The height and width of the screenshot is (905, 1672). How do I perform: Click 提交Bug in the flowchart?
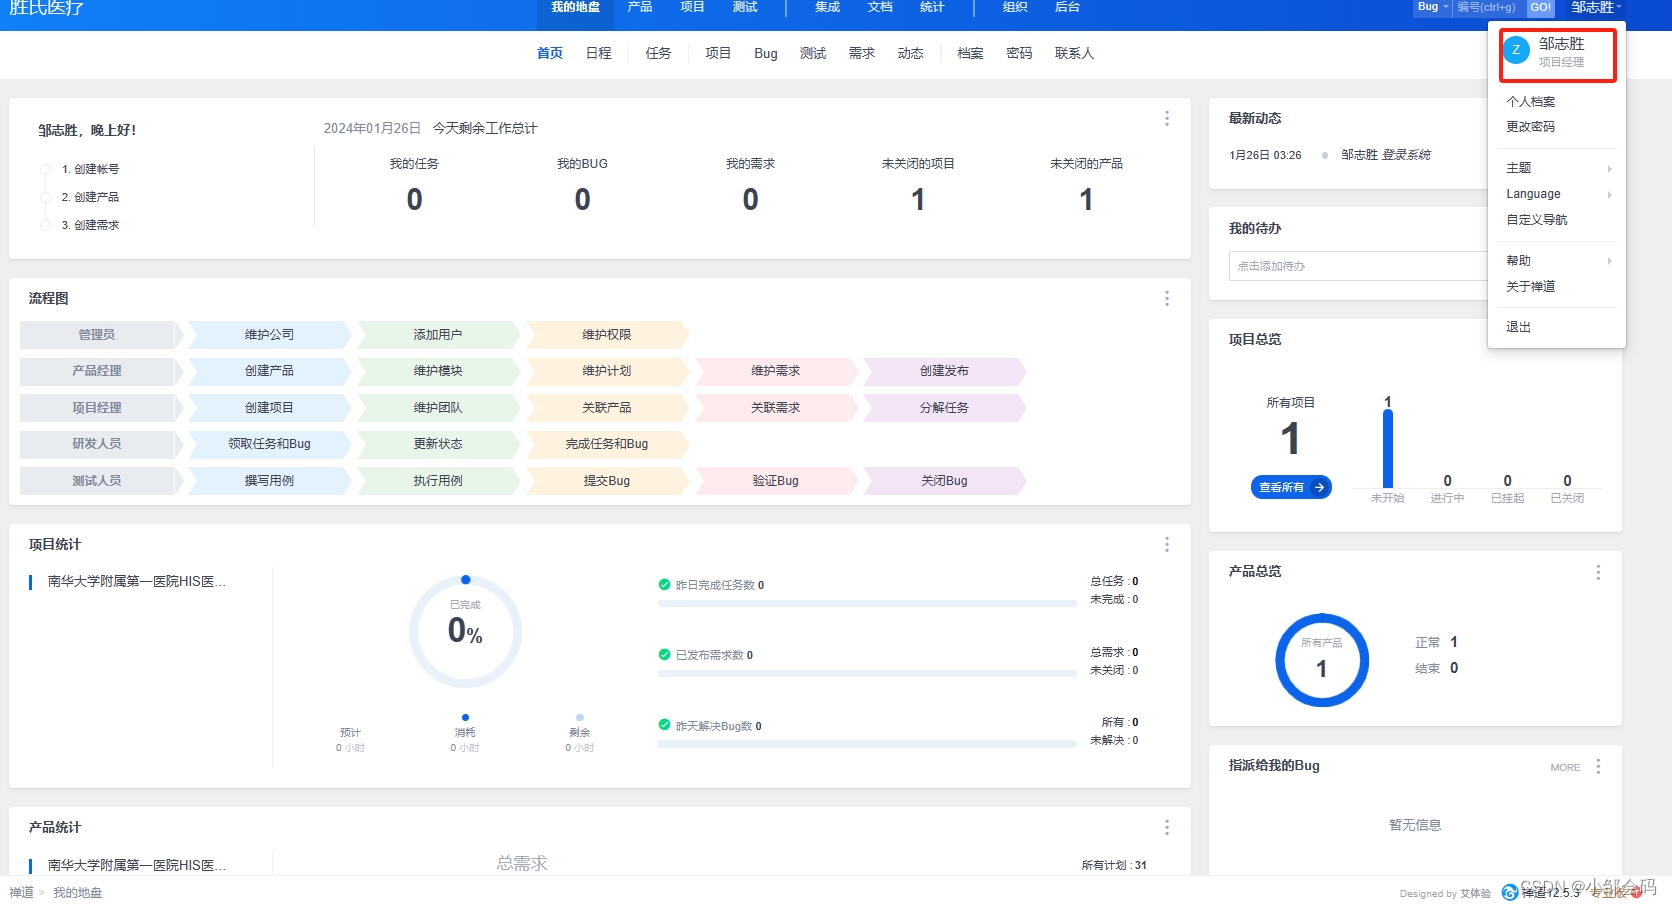click(607, 481)
